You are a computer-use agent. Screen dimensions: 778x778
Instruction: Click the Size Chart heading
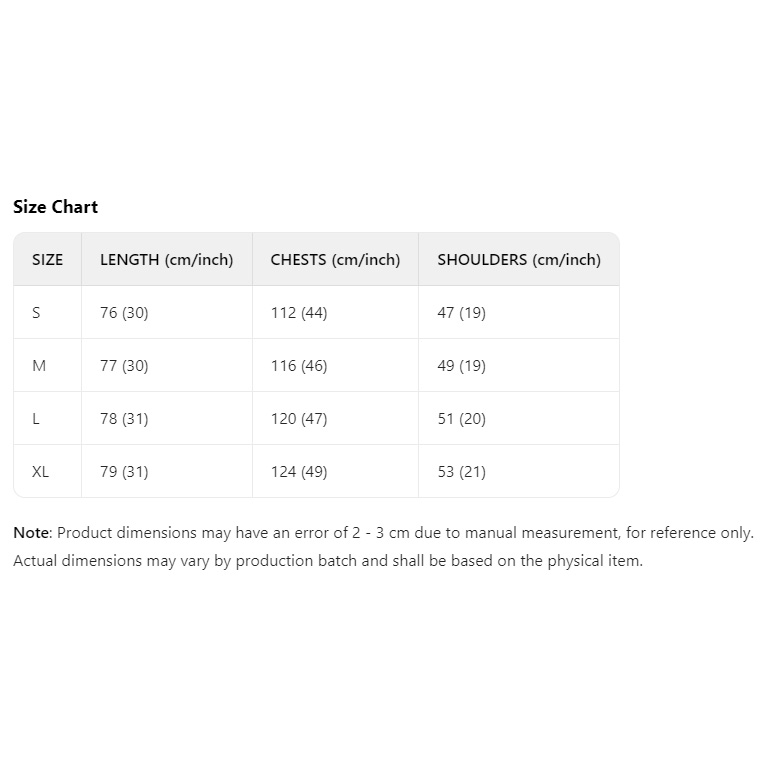55,207
